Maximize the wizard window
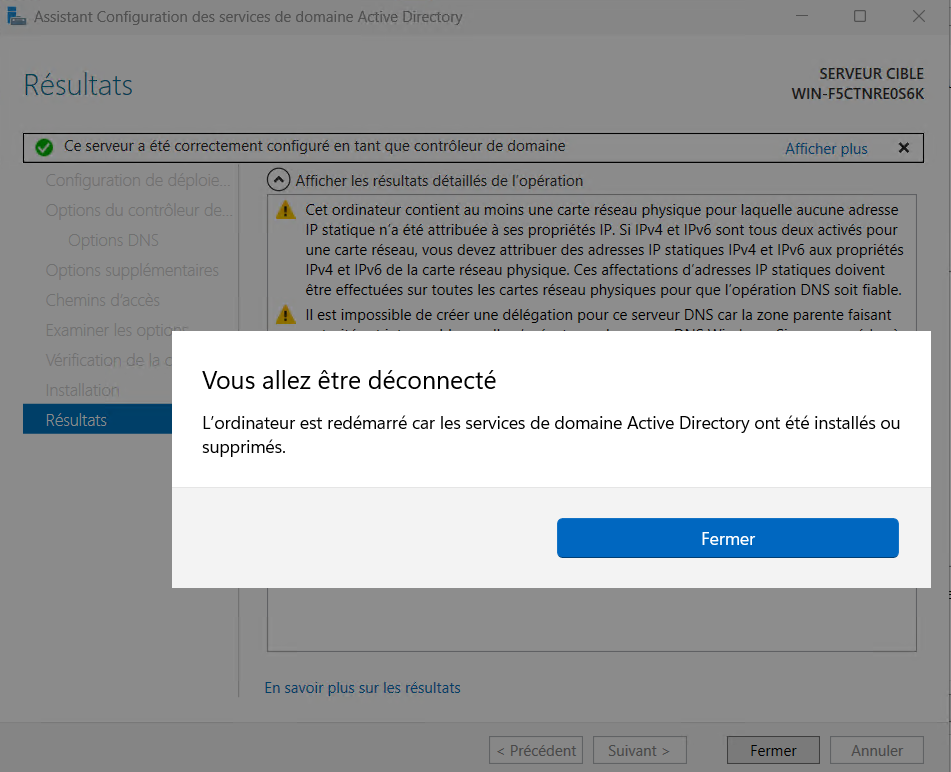951x772 pixels. click(860, 16)
